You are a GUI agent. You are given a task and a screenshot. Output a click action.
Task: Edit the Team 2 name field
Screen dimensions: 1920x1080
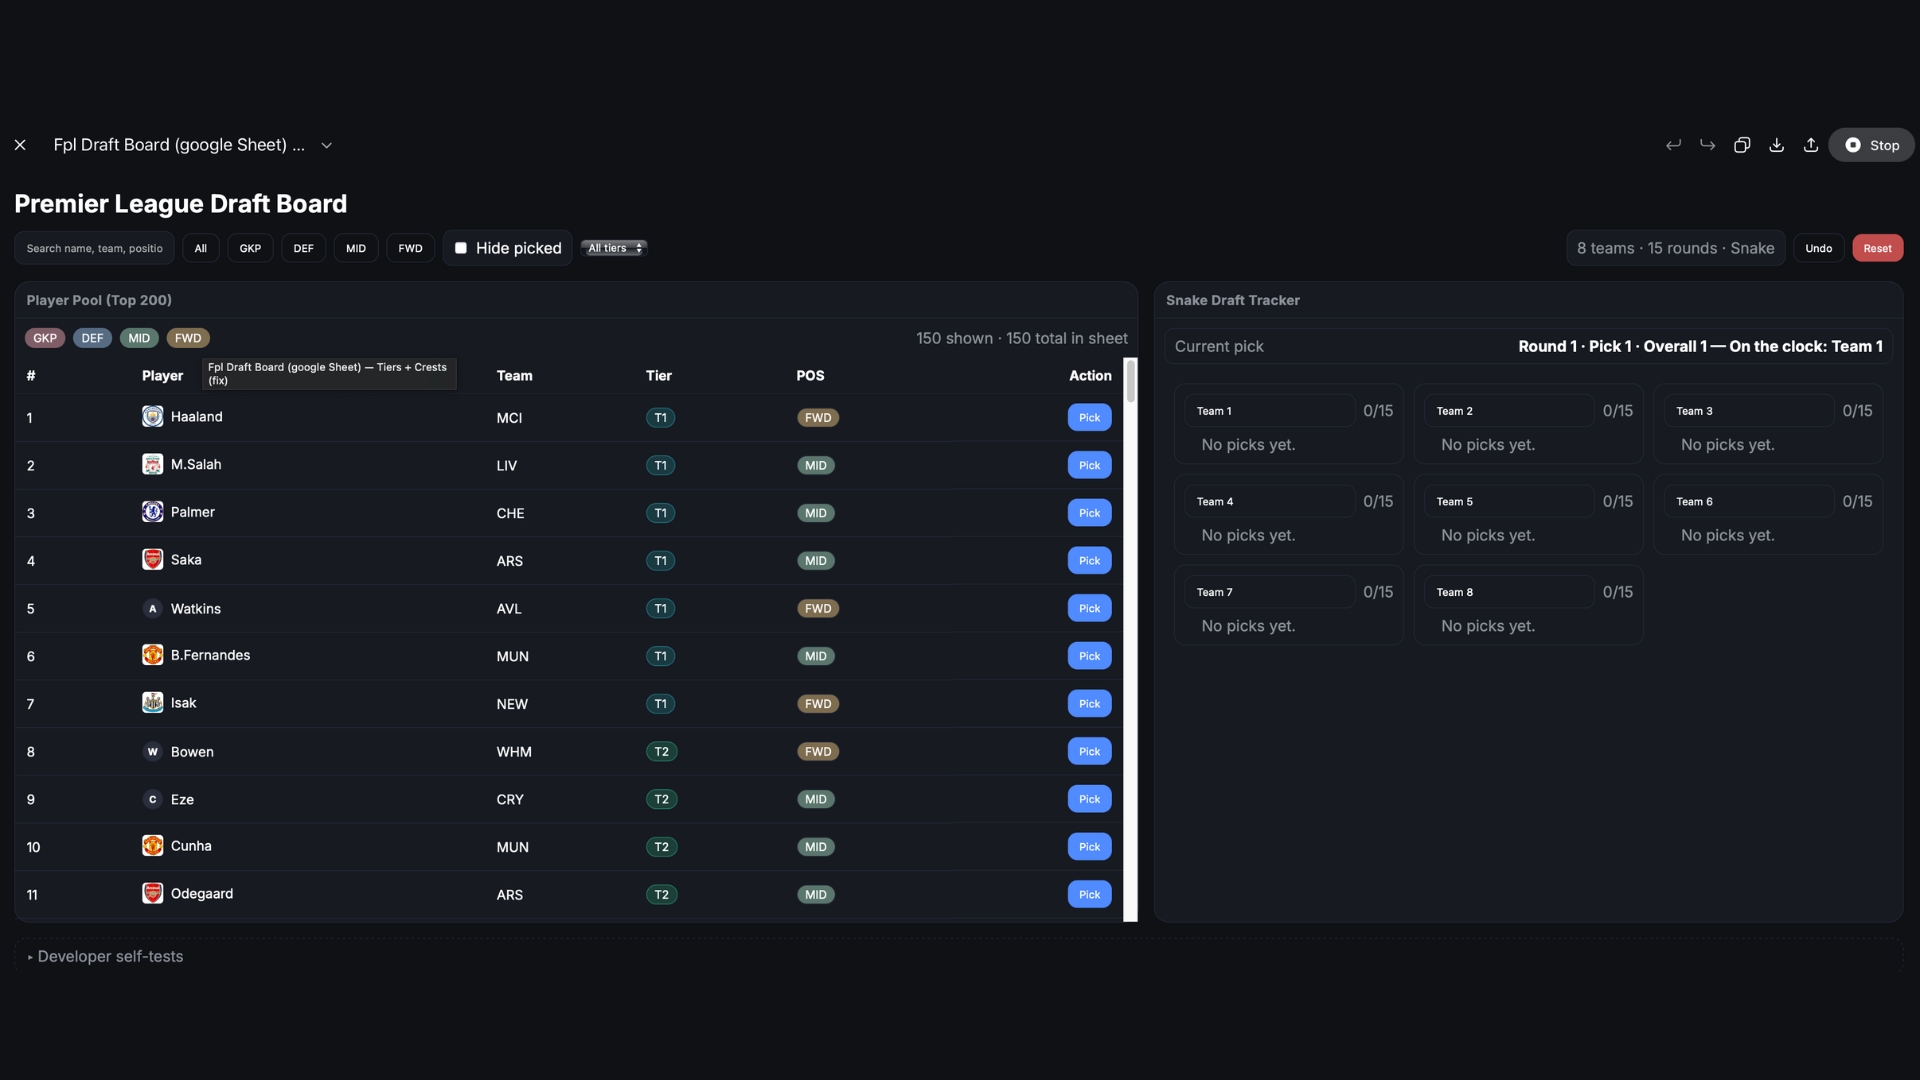[x=1509, y=411]
